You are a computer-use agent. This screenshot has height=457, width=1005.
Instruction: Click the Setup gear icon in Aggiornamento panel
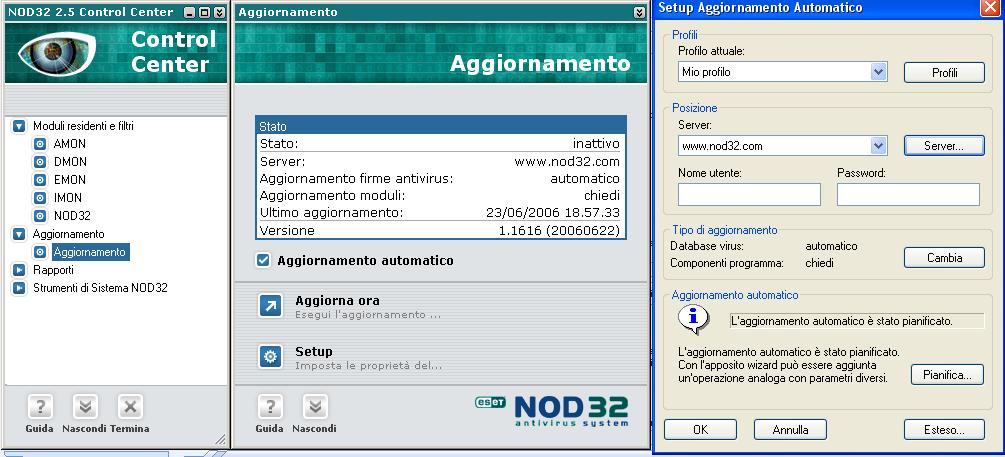pyautogui.click(x=270, y=356)
